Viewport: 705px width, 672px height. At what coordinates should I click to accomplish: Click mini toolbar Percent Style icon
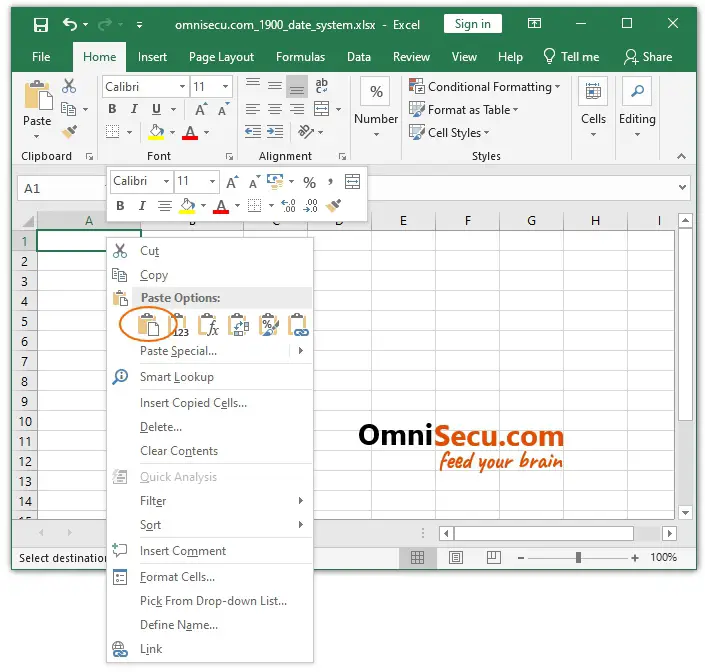(x=309, y=182)
